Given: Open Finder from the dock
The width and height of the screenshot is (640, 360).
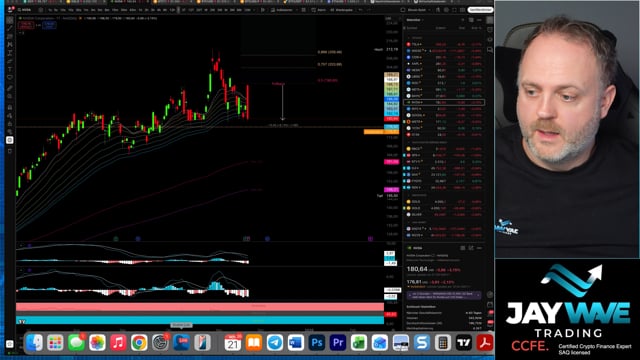Looking at the screenshot, I should click(34, 343).
